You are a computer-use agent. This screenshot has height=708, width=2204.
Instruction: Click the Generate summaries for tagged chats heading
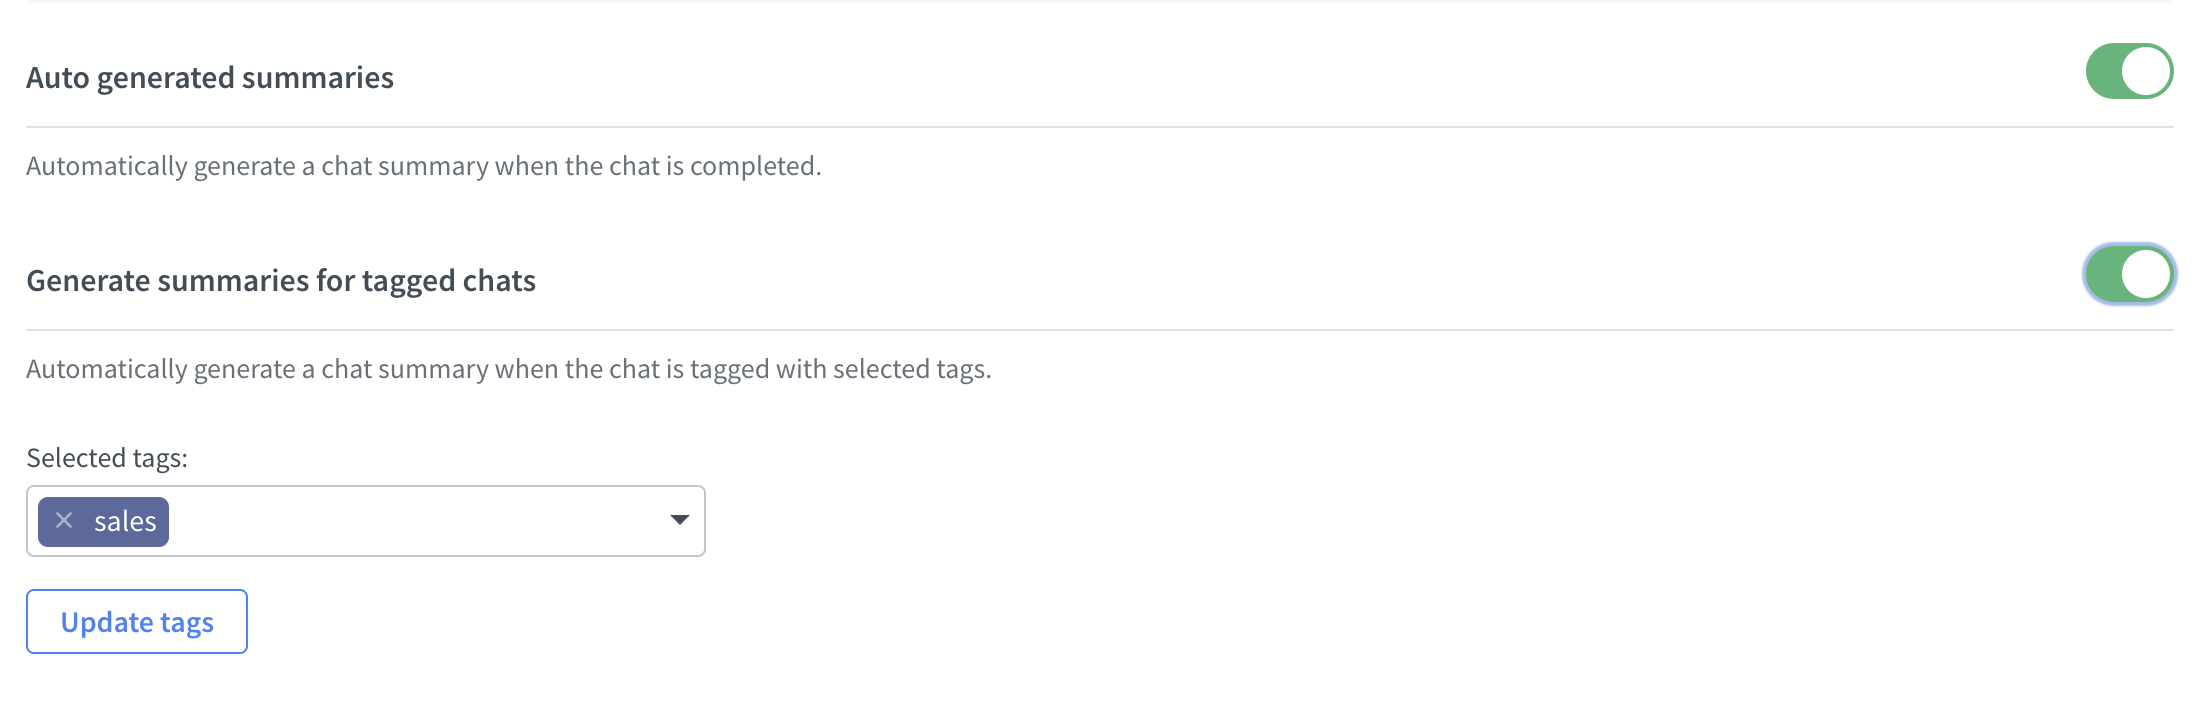click(281, 281)
